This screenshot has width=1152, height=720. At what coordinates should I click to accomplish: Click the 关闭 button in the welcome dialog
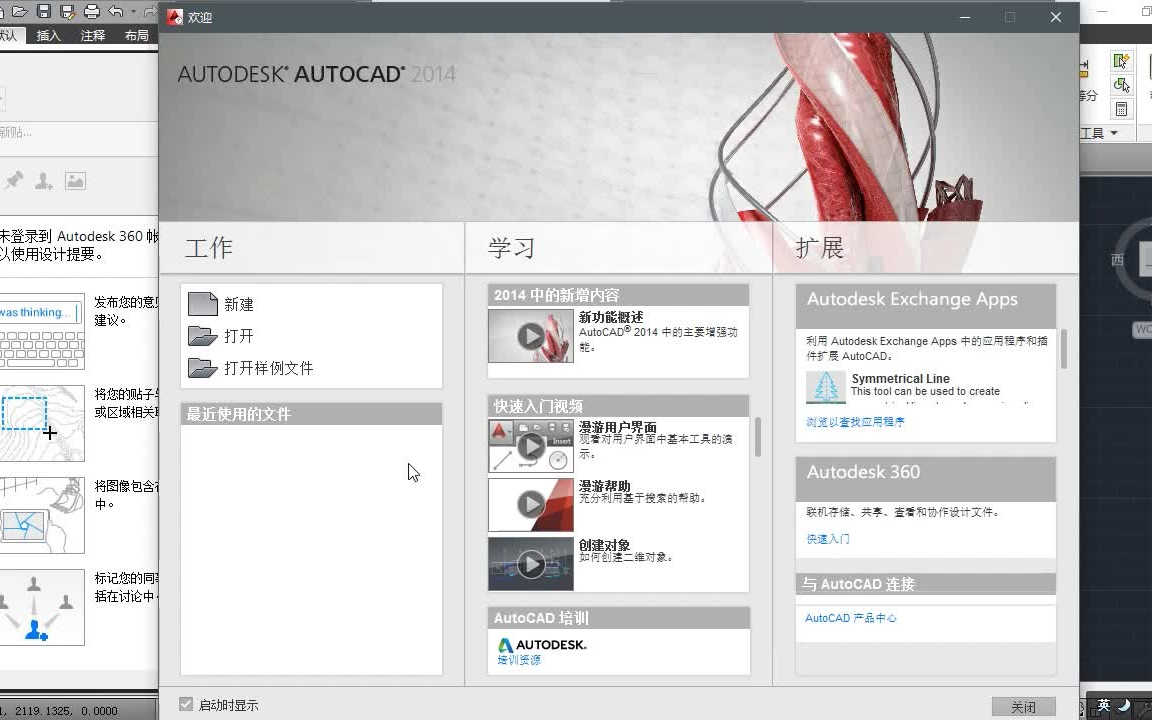(x=1023, y=707)
